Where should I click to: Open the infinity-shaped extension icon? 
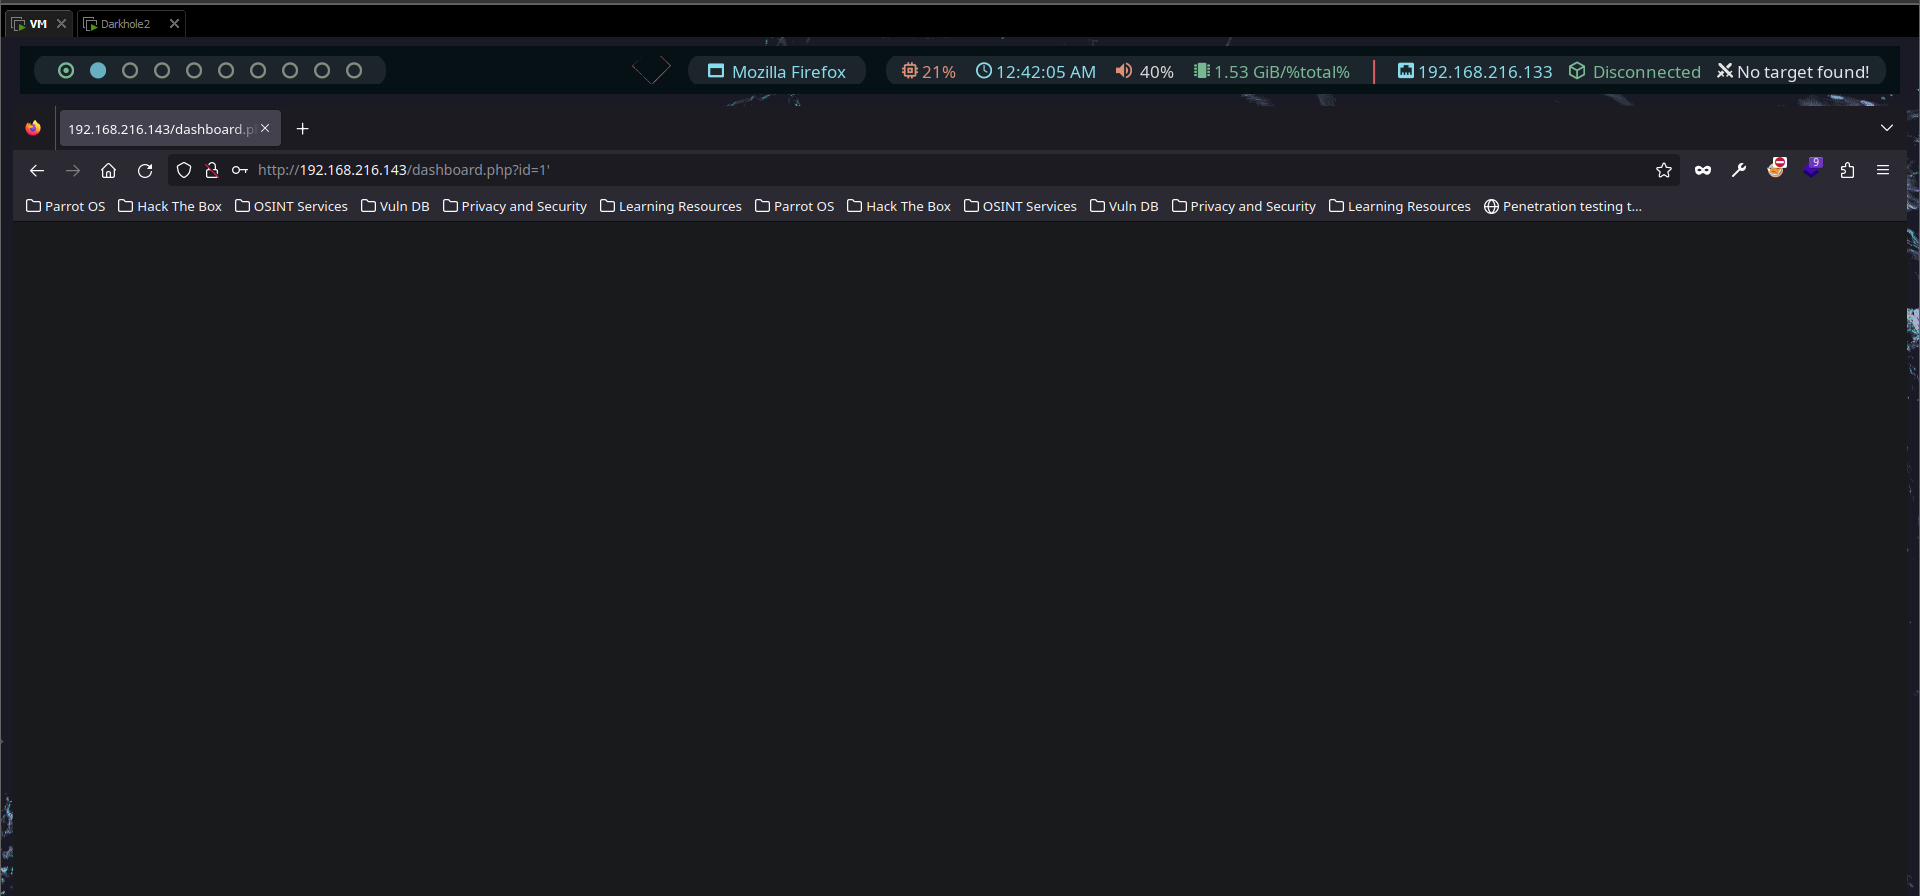1703,170
